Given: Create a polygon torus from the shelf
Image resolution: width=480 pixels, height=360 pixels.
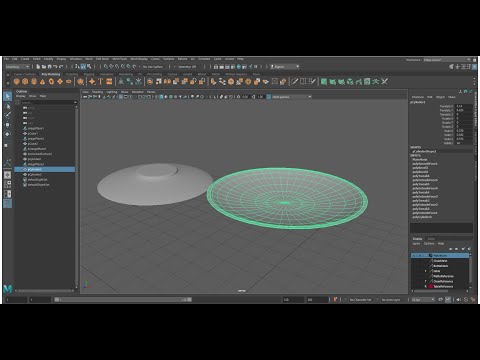Looking at the screenshot, I should [x=51, y=81].
